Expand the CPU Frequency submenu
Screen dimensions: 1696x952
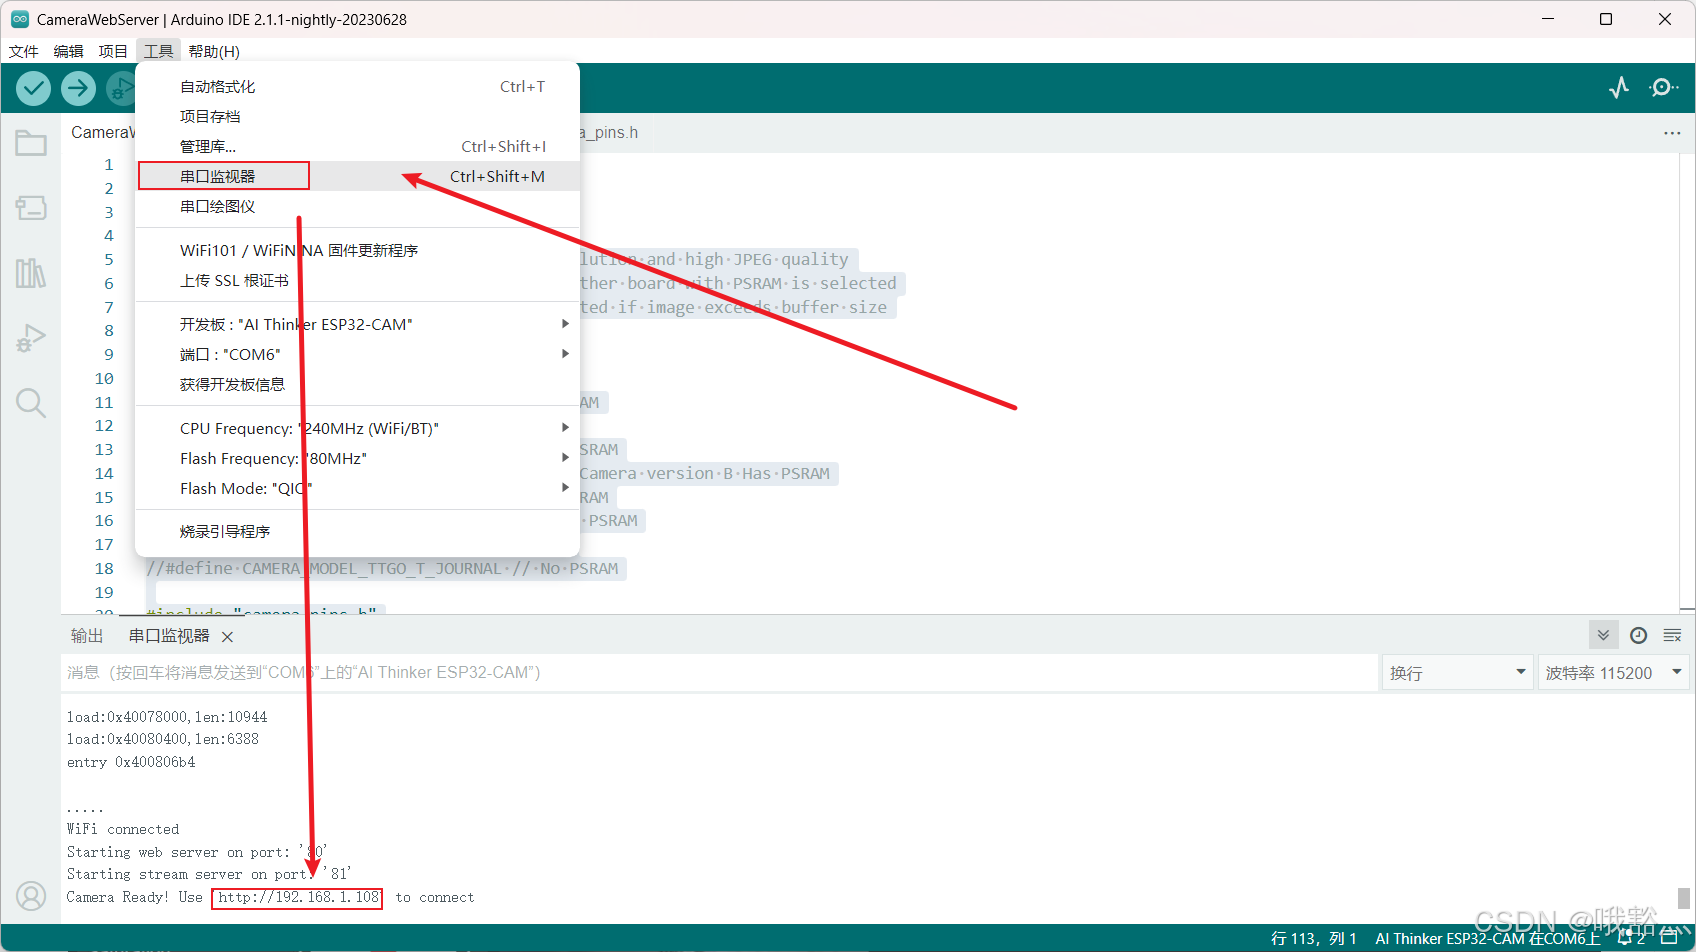click(x=358, y=428)
